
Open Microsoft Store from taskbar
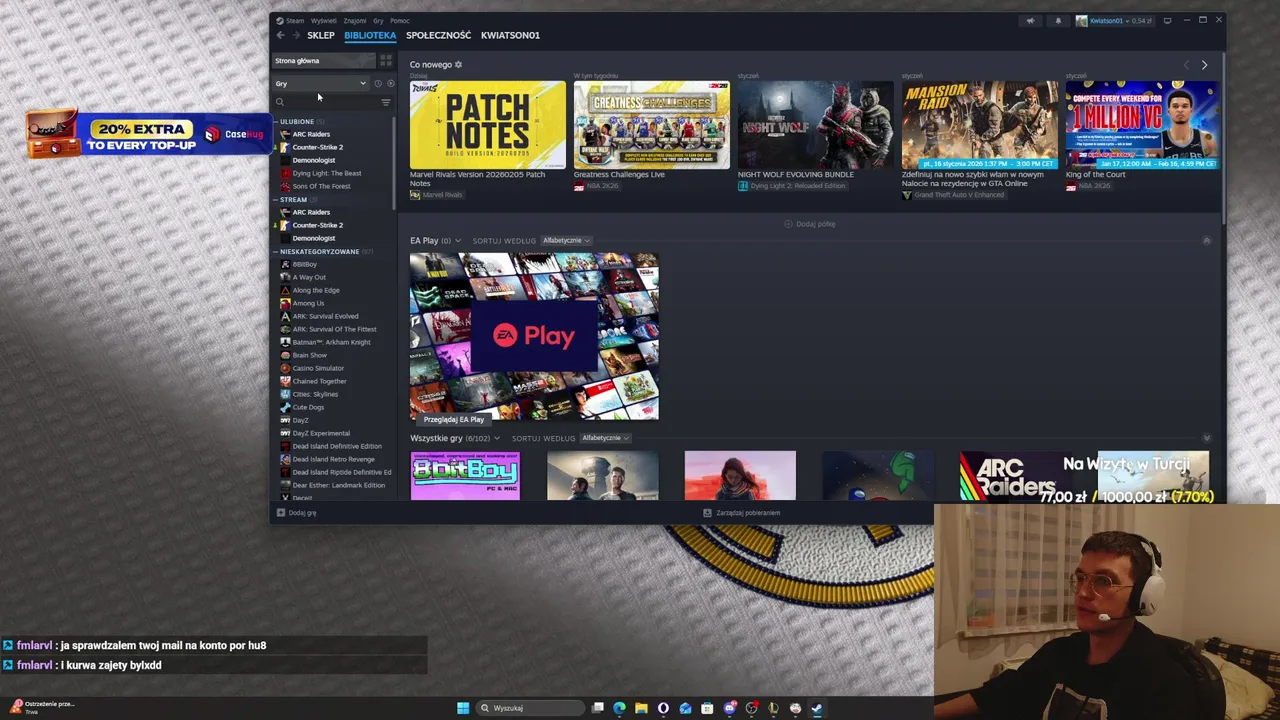[x=707, y=708]
